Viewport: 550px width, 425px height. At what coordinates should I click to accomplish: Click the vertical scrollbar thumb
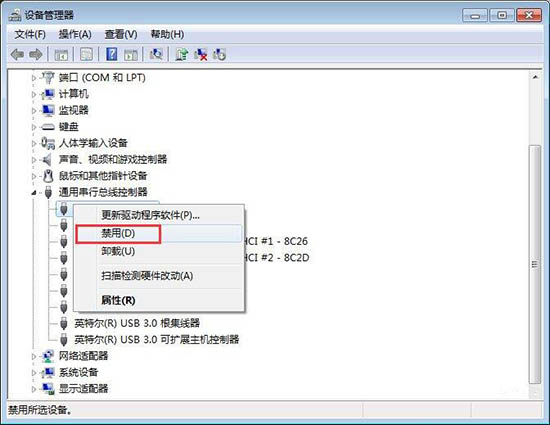(535, 264)
